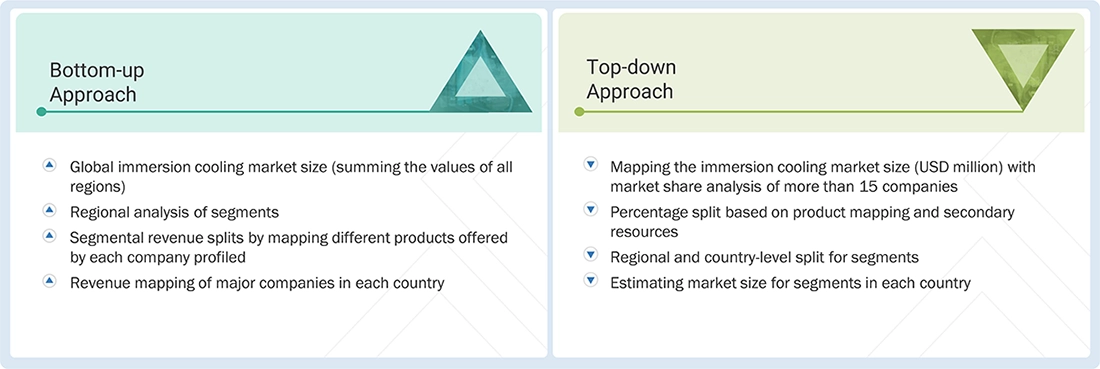Click the down-arrow bullet beside Mapping the immersion cooling
Screen dimensions: 1100x369
click(590, 165)
